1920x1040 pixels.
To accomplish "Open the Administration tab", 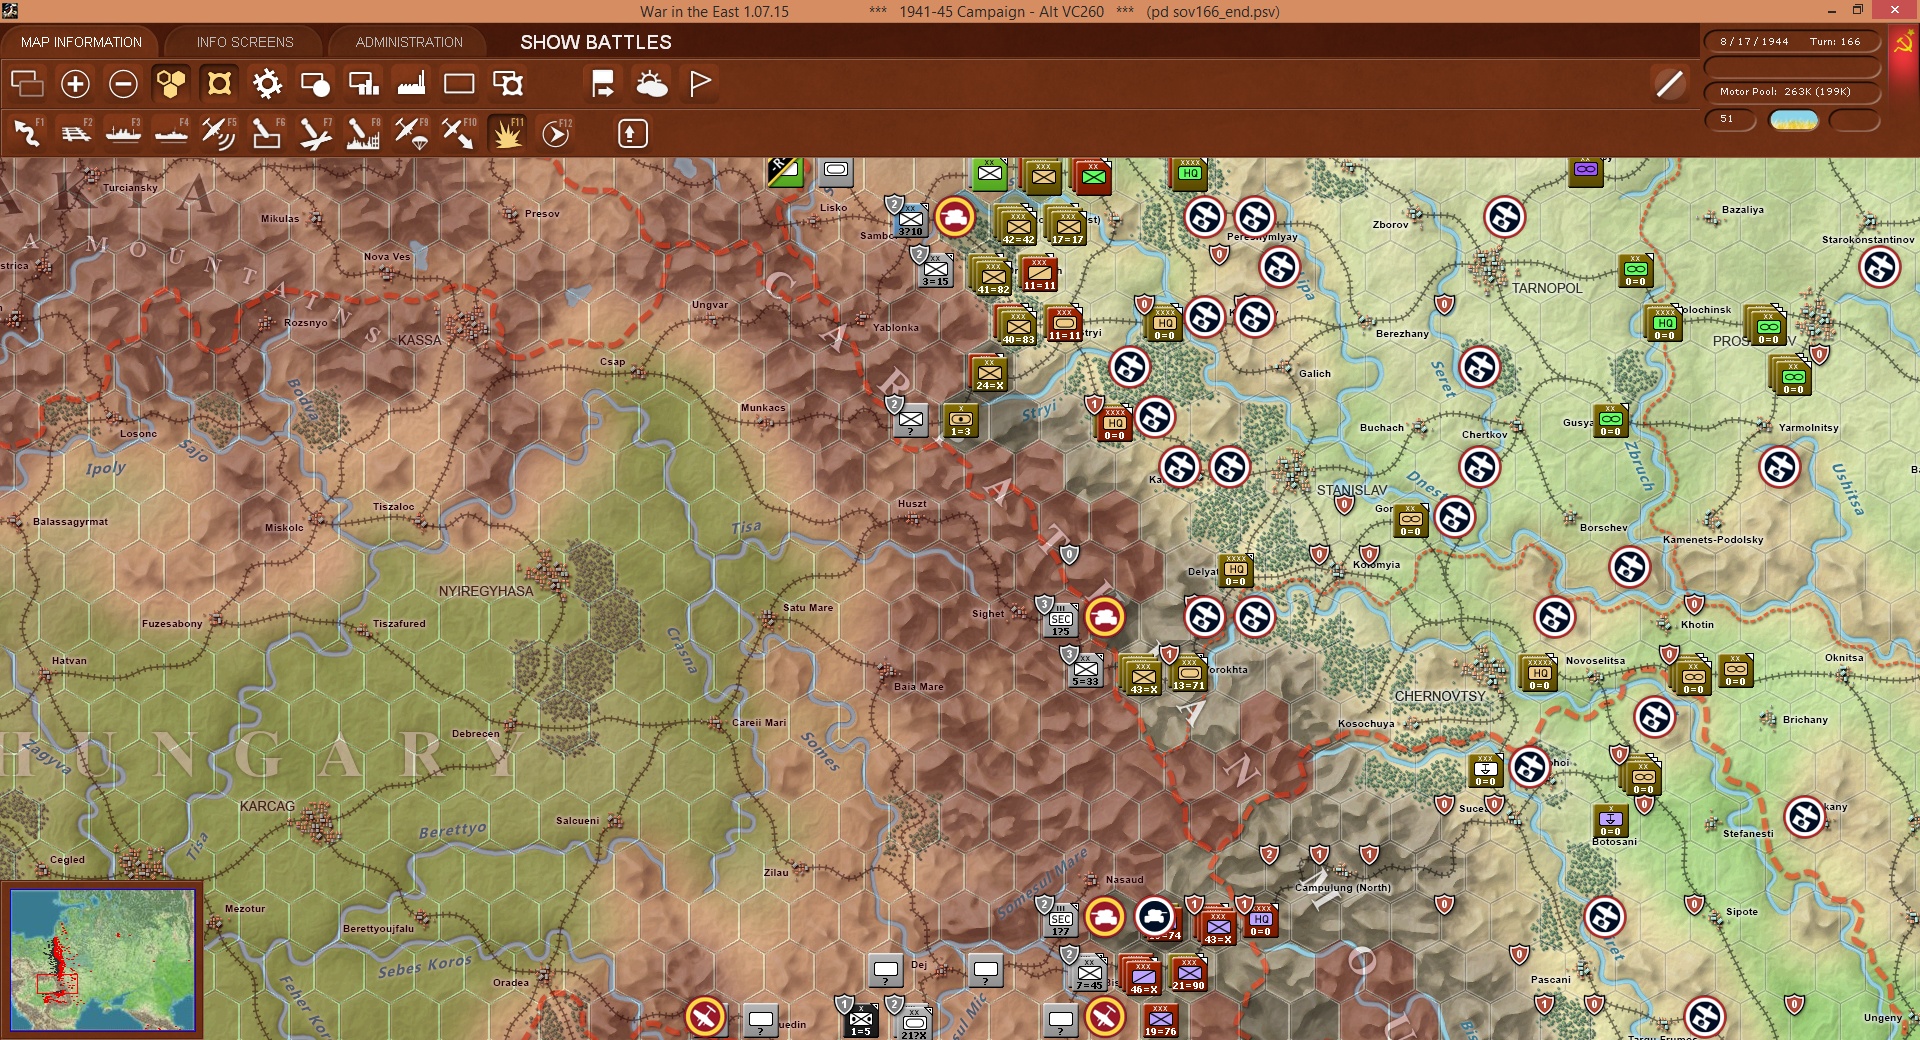I will 409,42.
